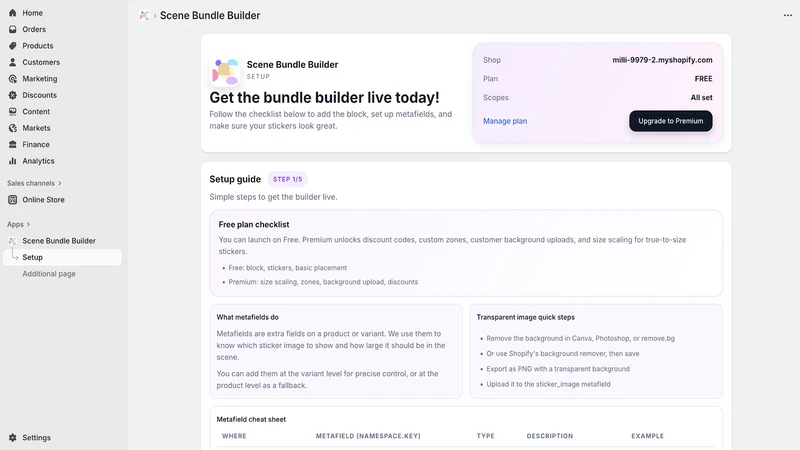Click the Online Store icon
The image size is (800, 450).
coord(13,199)
